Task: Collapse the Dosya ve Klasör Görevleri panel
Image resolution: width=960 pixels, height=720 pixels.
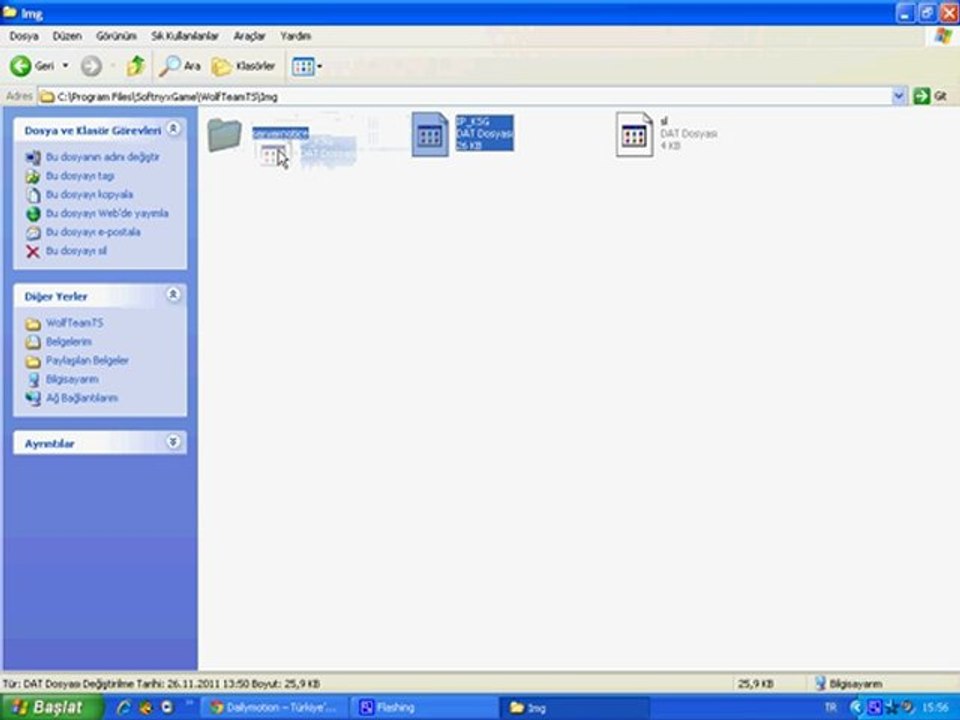Action: pyautogui.click(x=173, y=129)
